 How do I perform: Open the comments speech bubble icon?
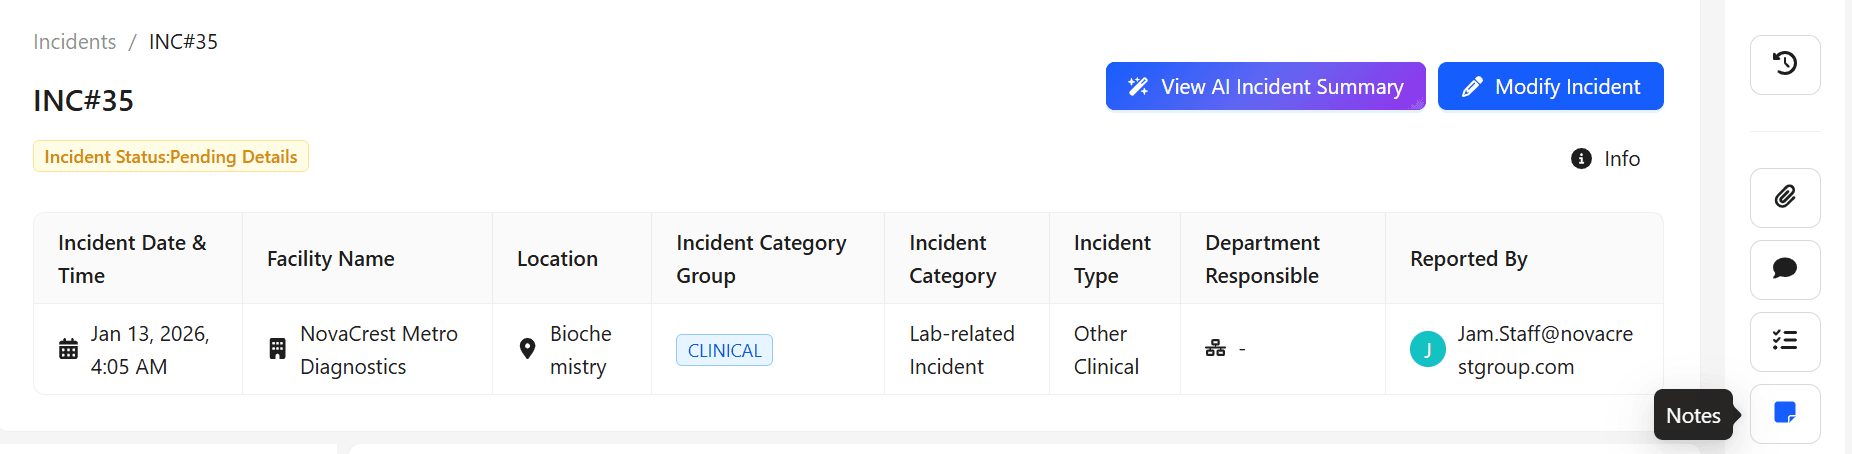1785,269
